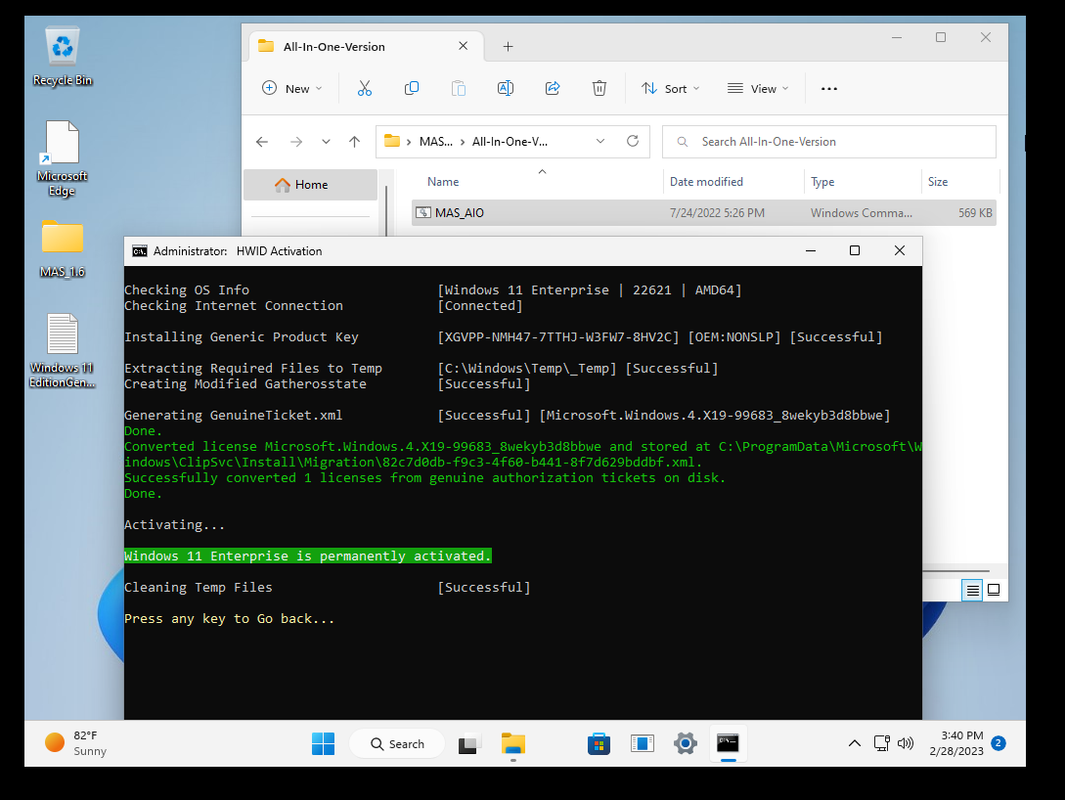Switch Explorer to details view layout
This screenshot has width=1065, height=800.
[973, 590]
